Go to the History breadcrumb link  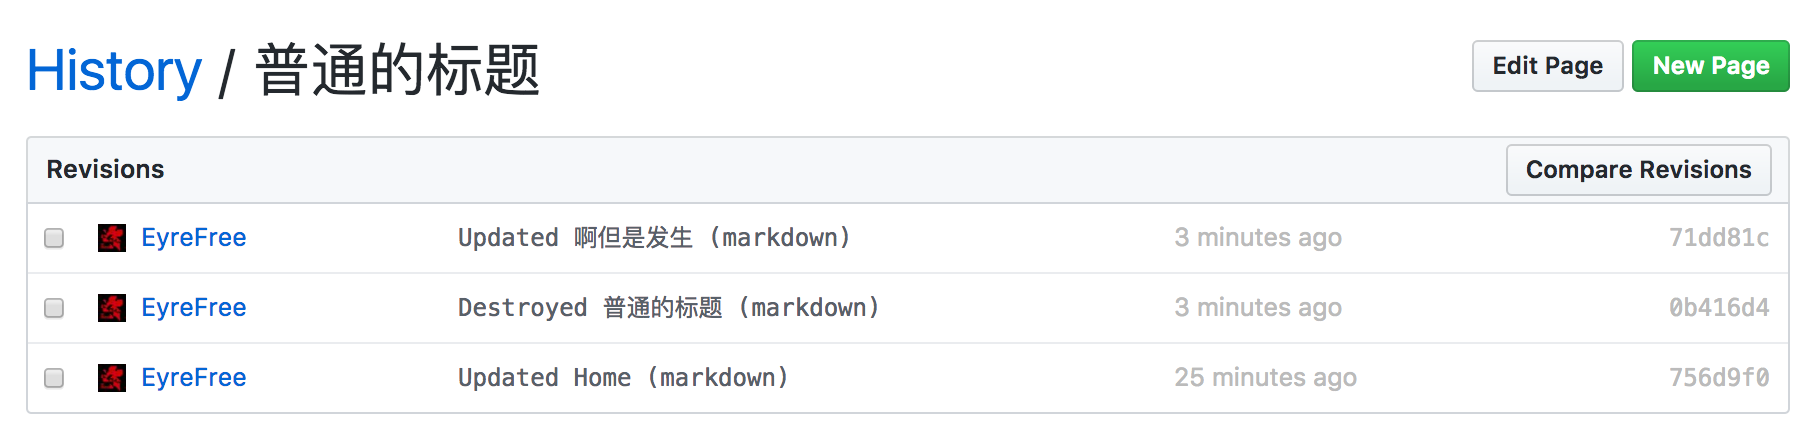click(x=114, y=71)
